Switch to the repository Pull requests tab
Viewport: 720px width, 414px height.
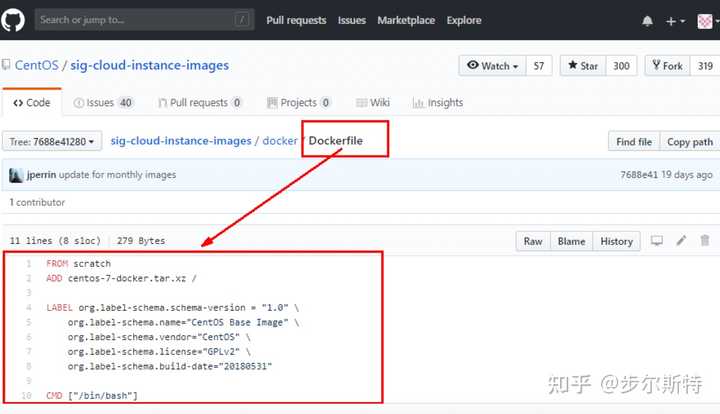[200, 102]
